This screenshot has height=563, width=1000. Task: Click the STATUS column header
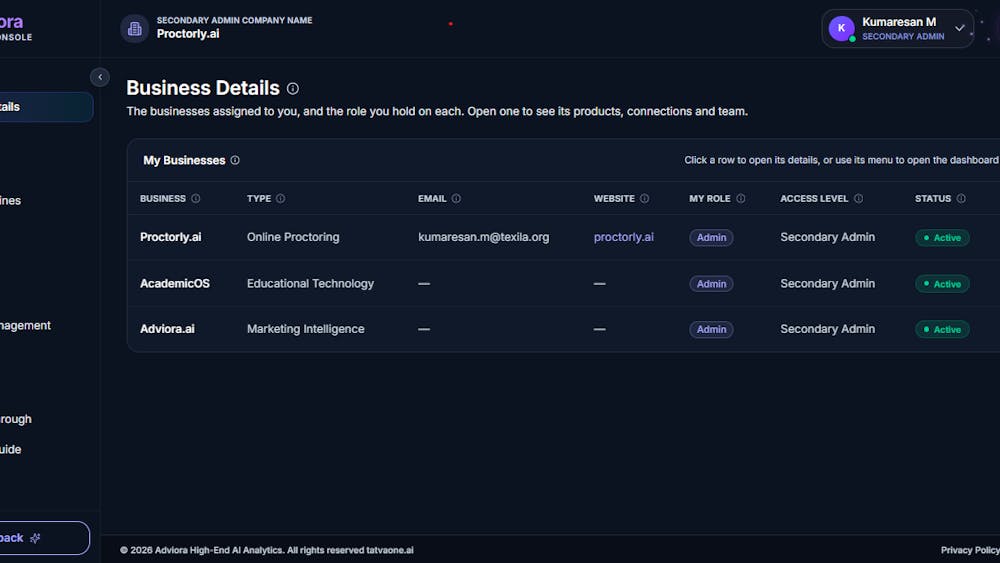(x=933, y=198)
